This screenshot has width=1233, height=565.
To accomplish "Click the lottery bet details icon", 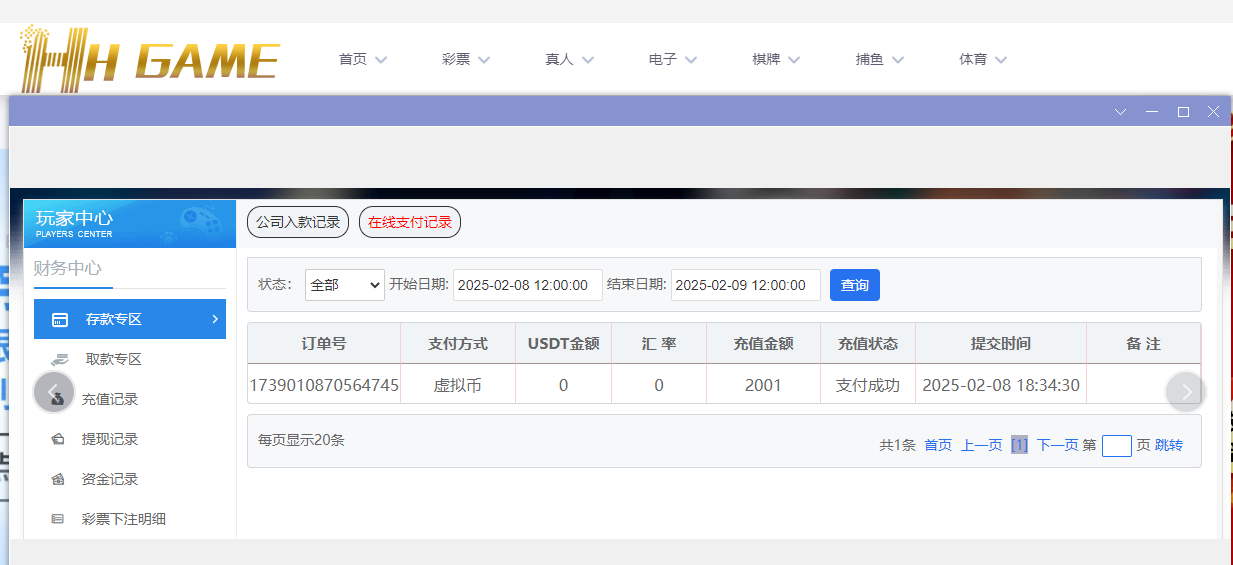I will tap(58, 519).
